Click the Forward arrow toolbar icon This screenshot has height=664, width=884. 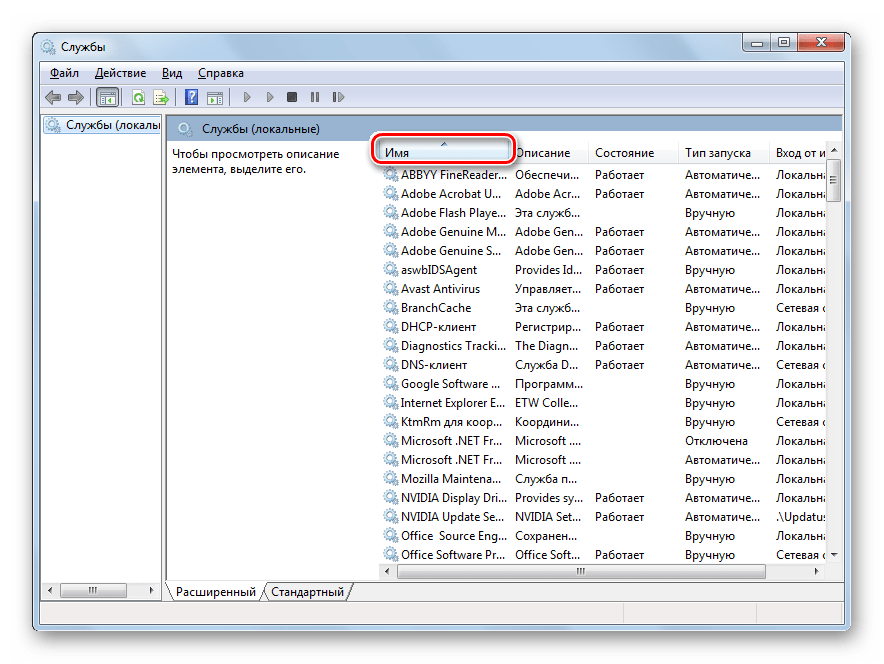pos(75,97)
